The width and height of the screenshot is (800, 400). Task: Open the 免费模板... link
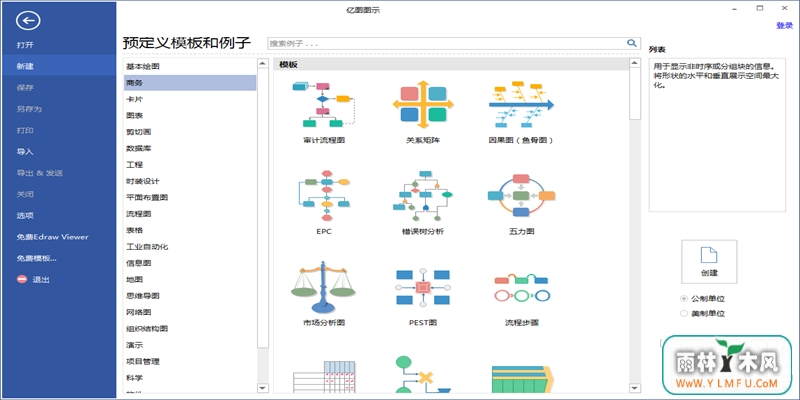36,259
